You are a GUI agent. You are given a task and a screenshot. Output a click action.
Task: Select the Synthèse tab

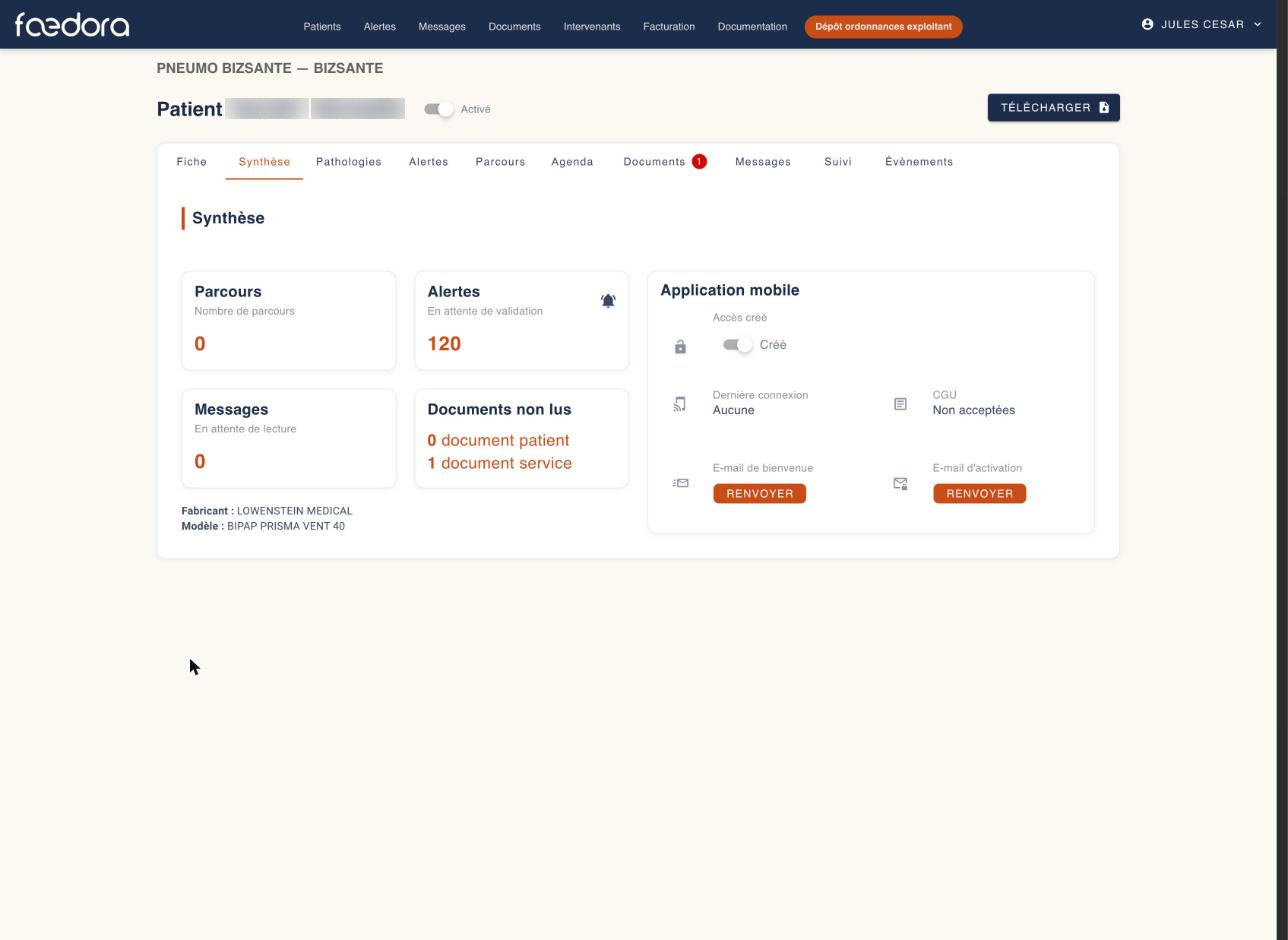264,162
